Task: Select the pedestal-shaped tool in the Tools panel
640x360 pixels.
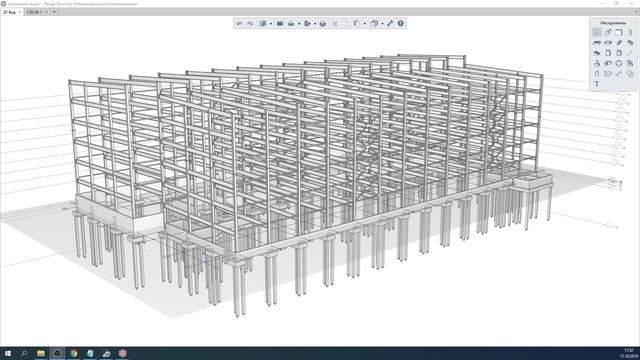Action: [597, 63]
